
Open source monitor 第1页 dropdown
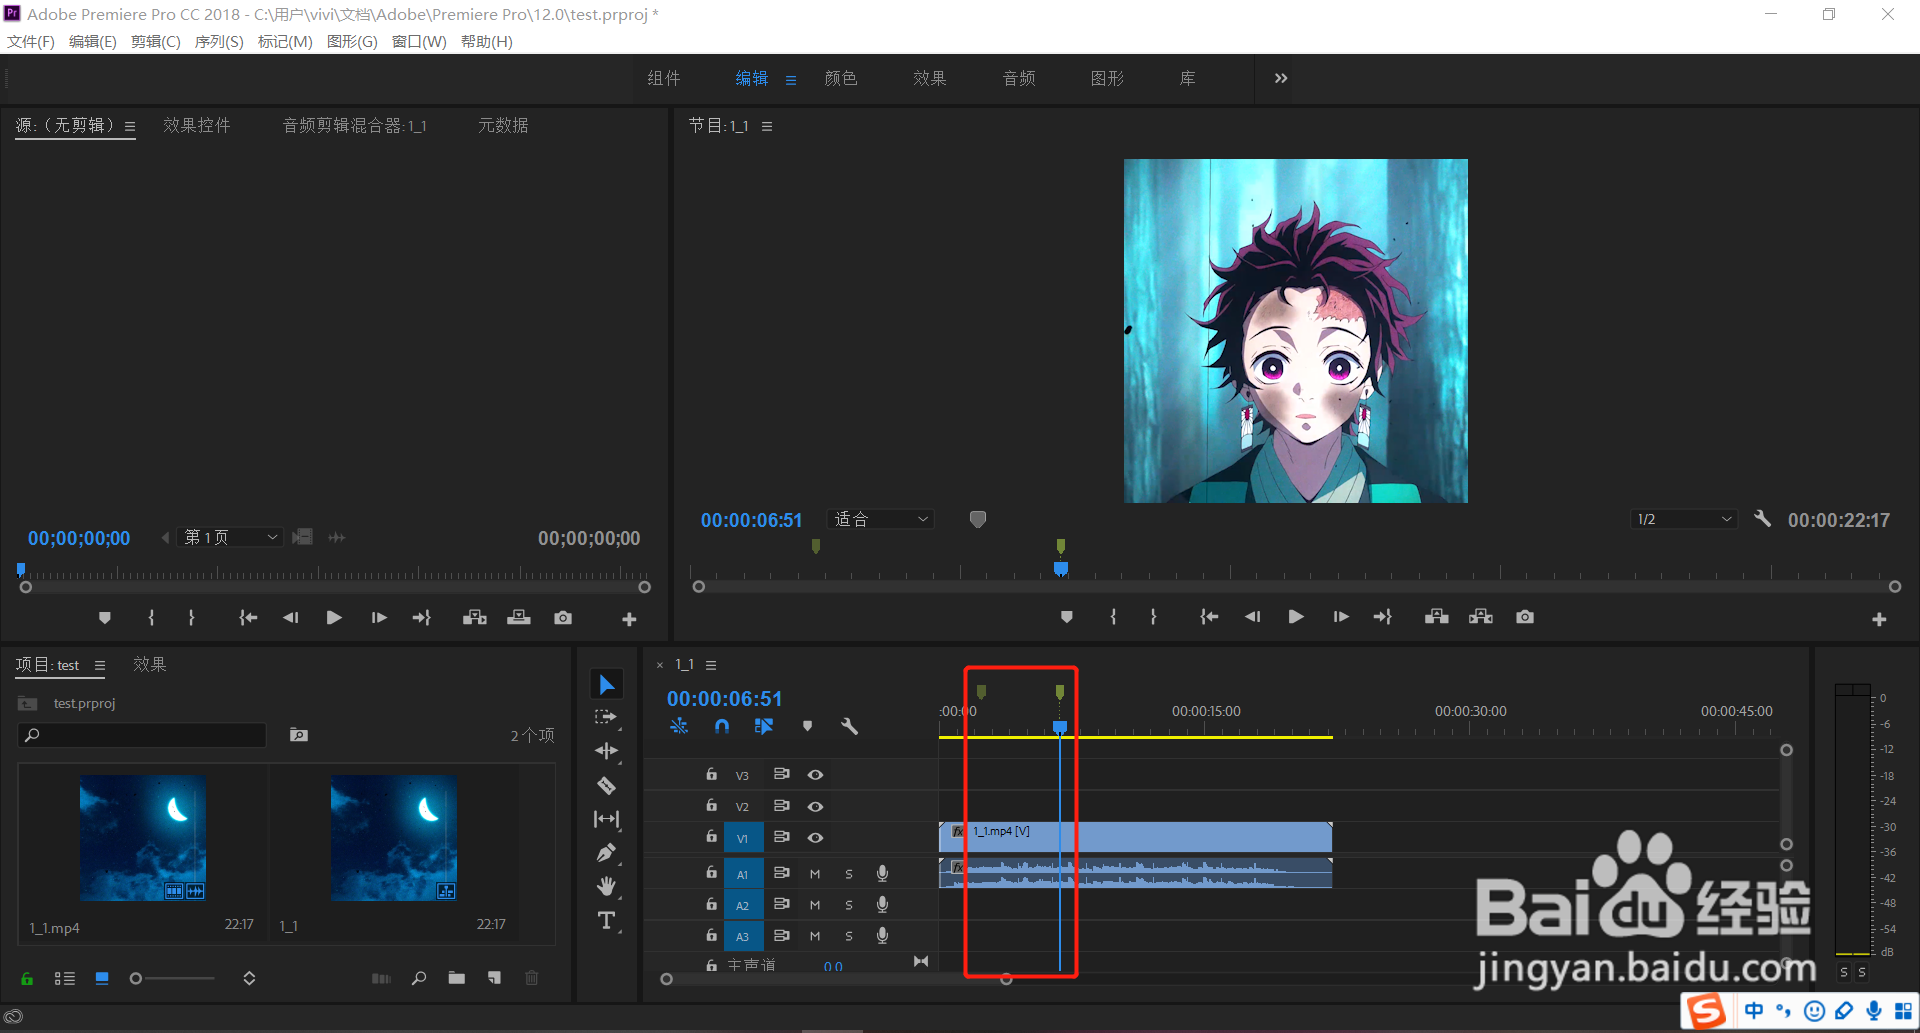click(x=230, y=537)
